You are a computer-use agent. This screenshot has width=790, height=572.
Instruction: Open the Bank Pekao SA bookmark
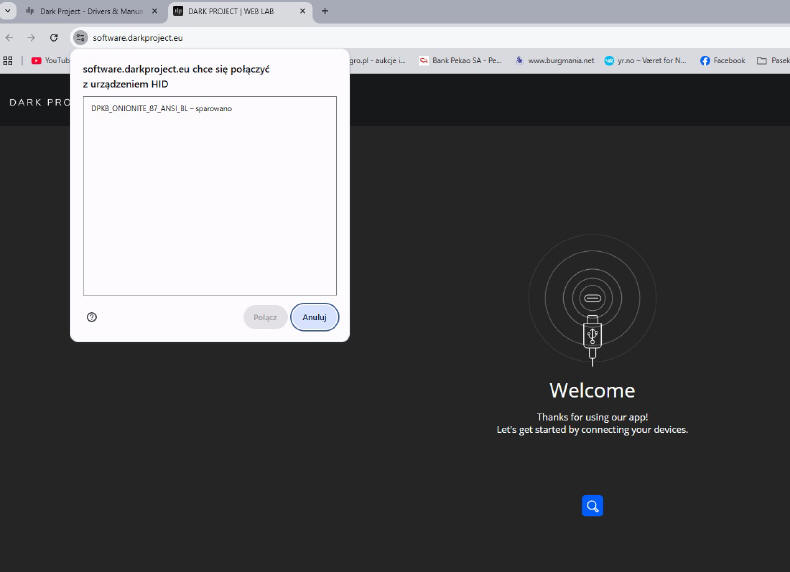[x=460, y=60]
